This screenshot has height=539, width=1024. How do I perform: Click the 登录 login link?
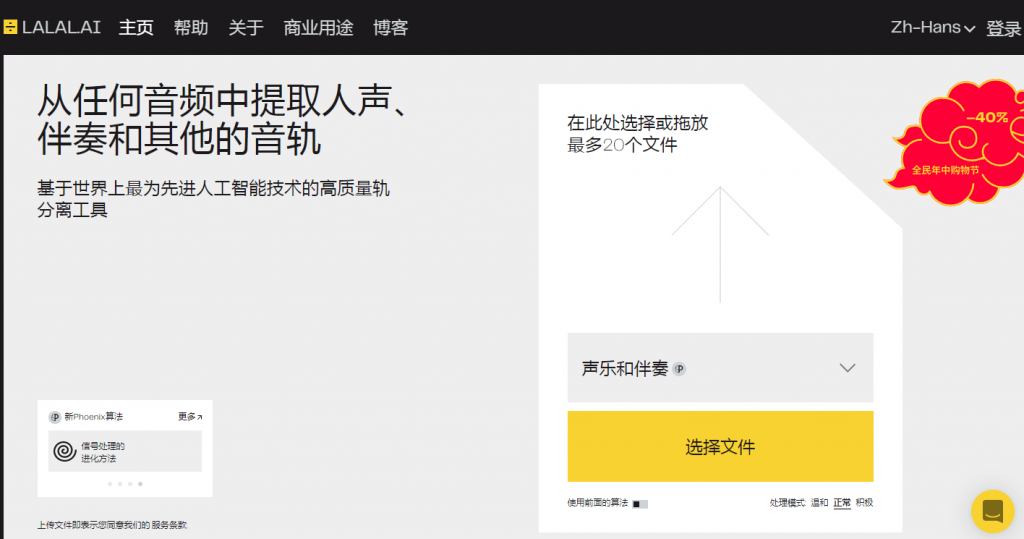click(1004, 28)
